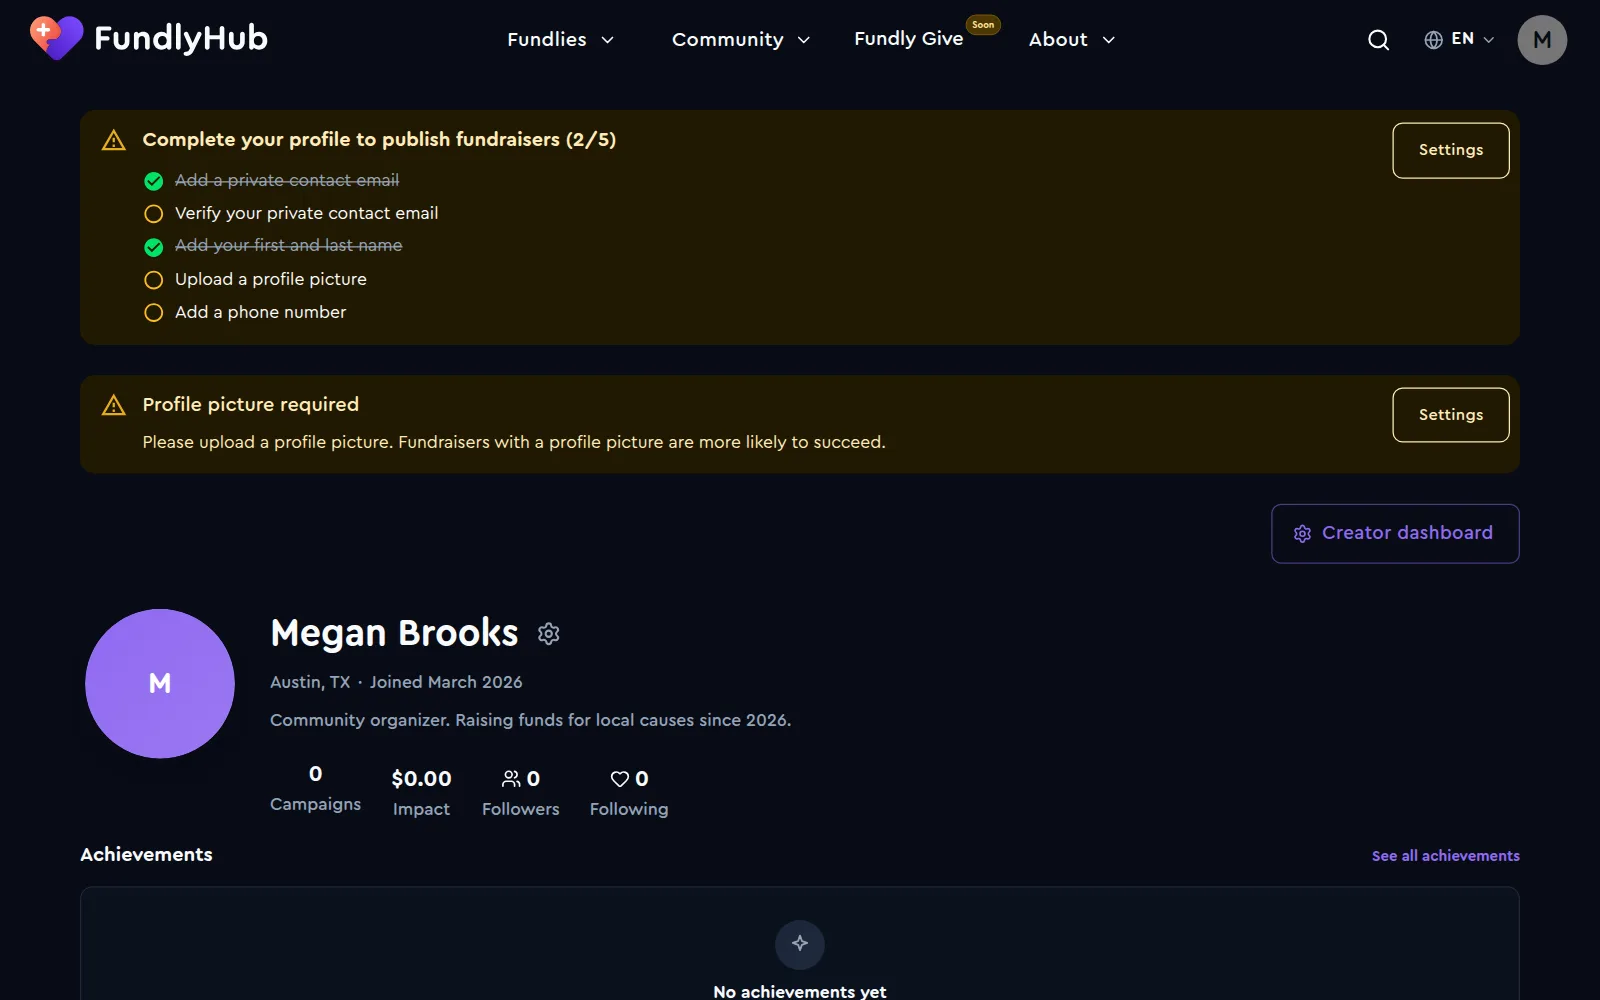Click the Followers label

coord(521,809)
